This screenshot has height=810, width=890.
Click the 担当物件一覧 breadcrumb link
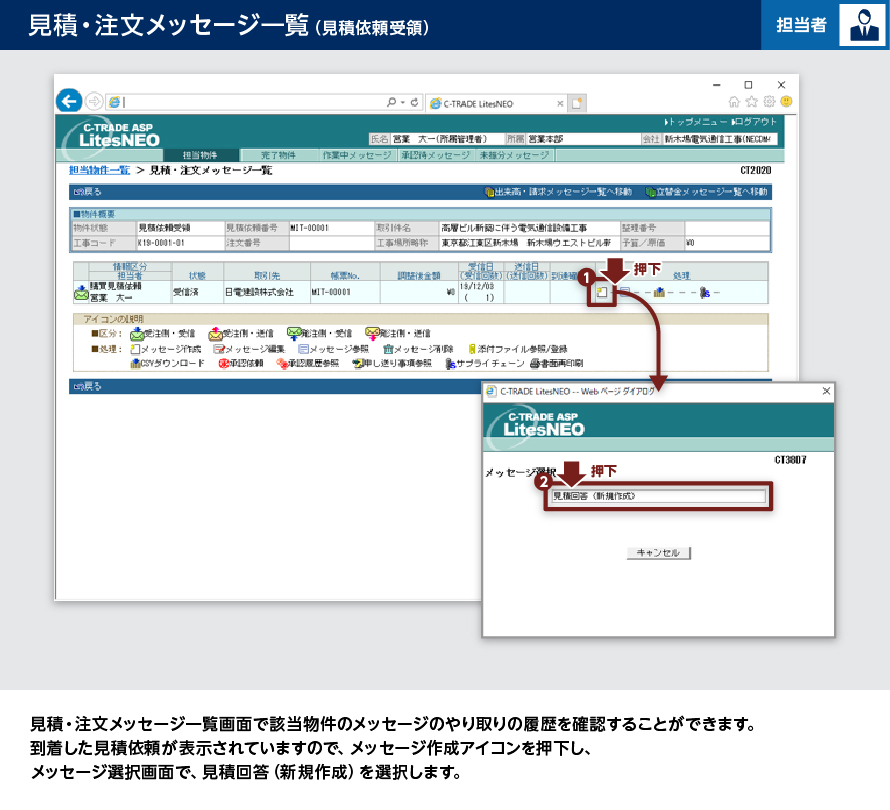[x=99, y=171]
